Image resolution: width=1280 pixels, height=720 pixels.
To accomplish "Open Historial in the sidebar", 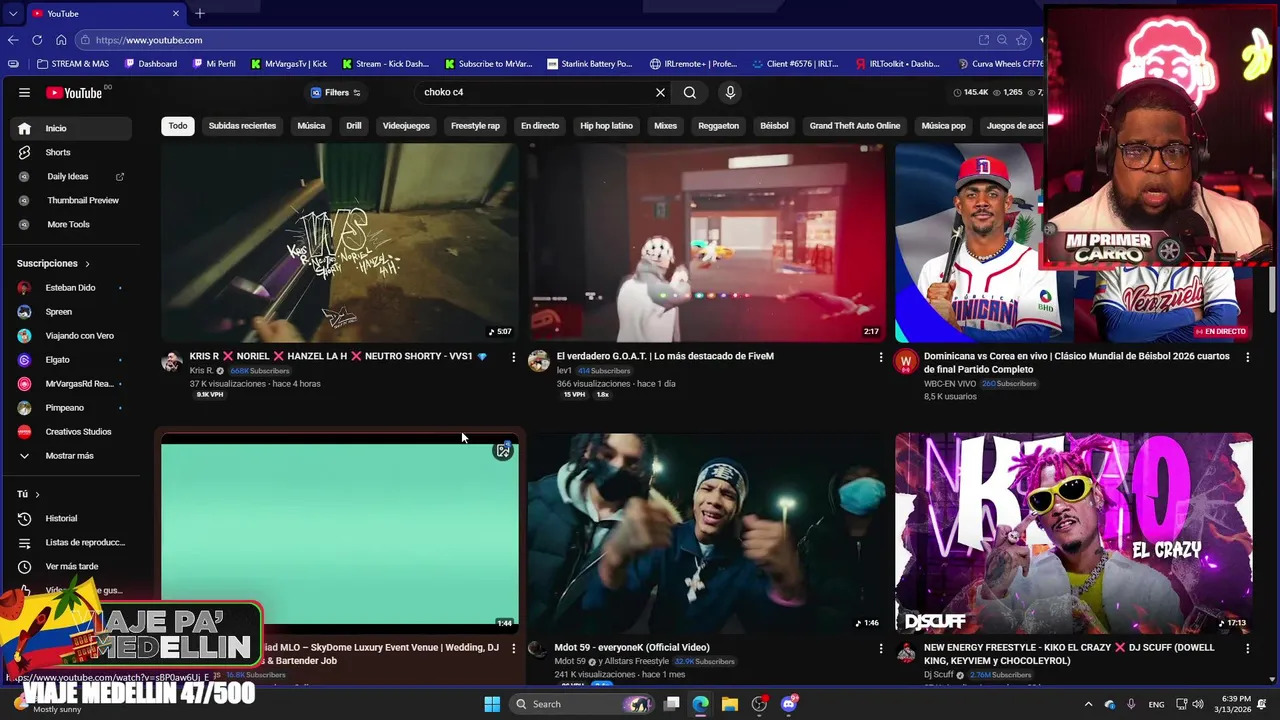I will (71, 518).
